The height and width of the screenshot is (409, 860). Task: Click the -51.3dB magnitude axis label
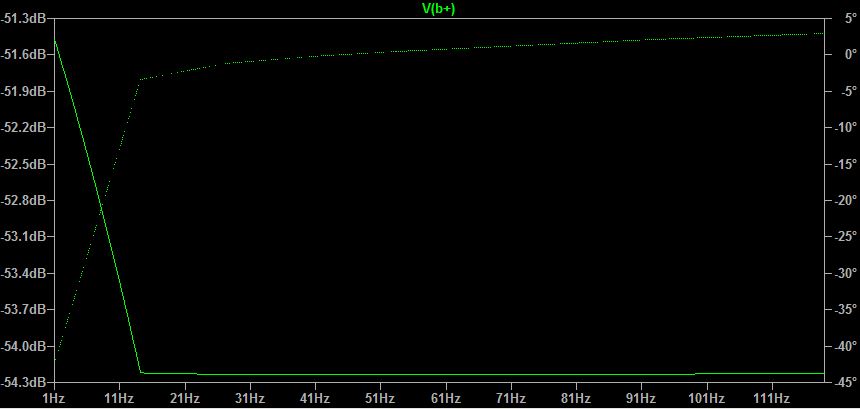22,19
